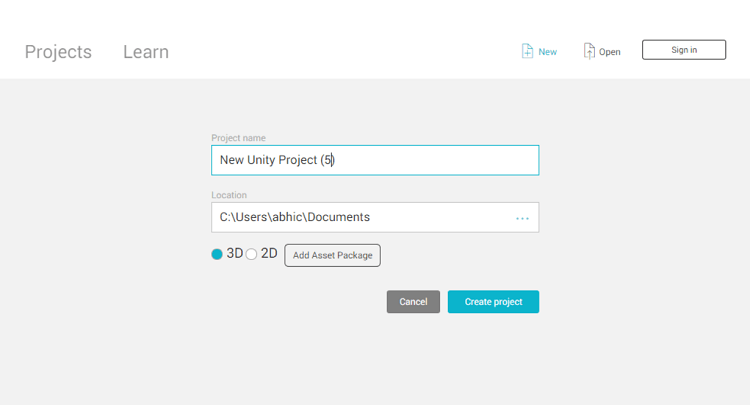The image size is (750, 405).
Task: Open the Add Asset Package dialog
Action: coord(332,255)
